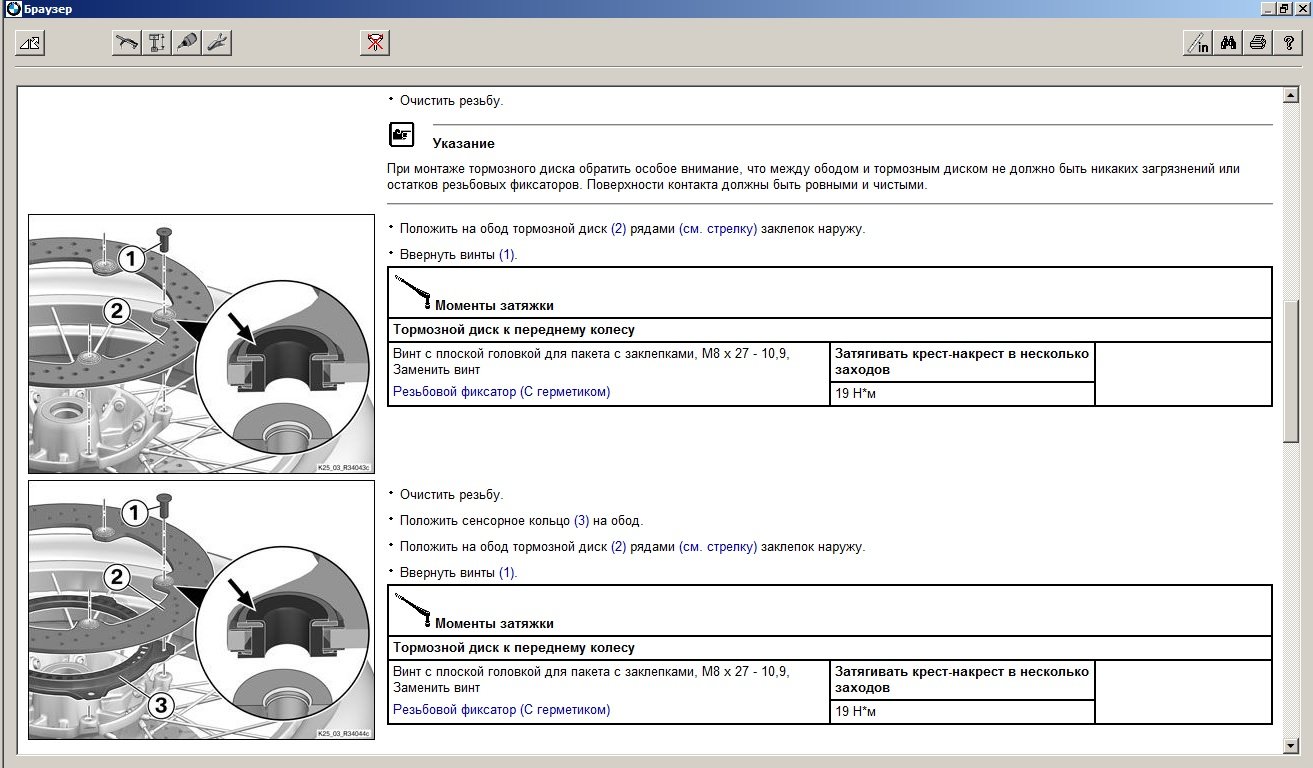Print the document using the printer icon
The image size is (1313, 768).
coord(1258,43)
